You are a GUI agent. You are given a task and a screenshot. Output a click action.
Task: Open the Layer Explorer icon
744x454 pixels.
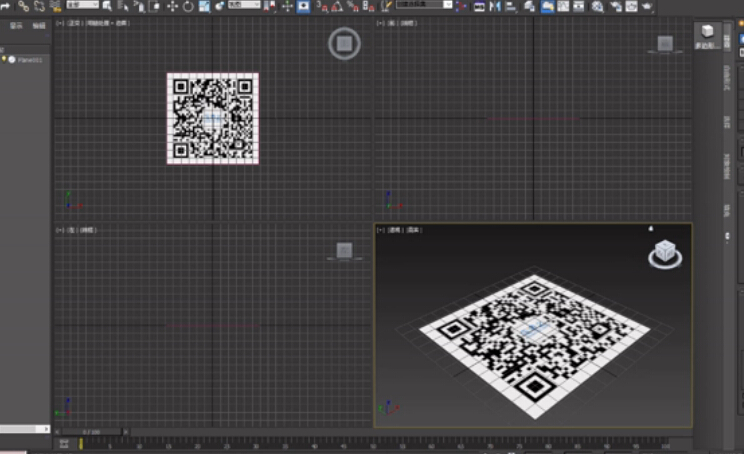[530, 6]
